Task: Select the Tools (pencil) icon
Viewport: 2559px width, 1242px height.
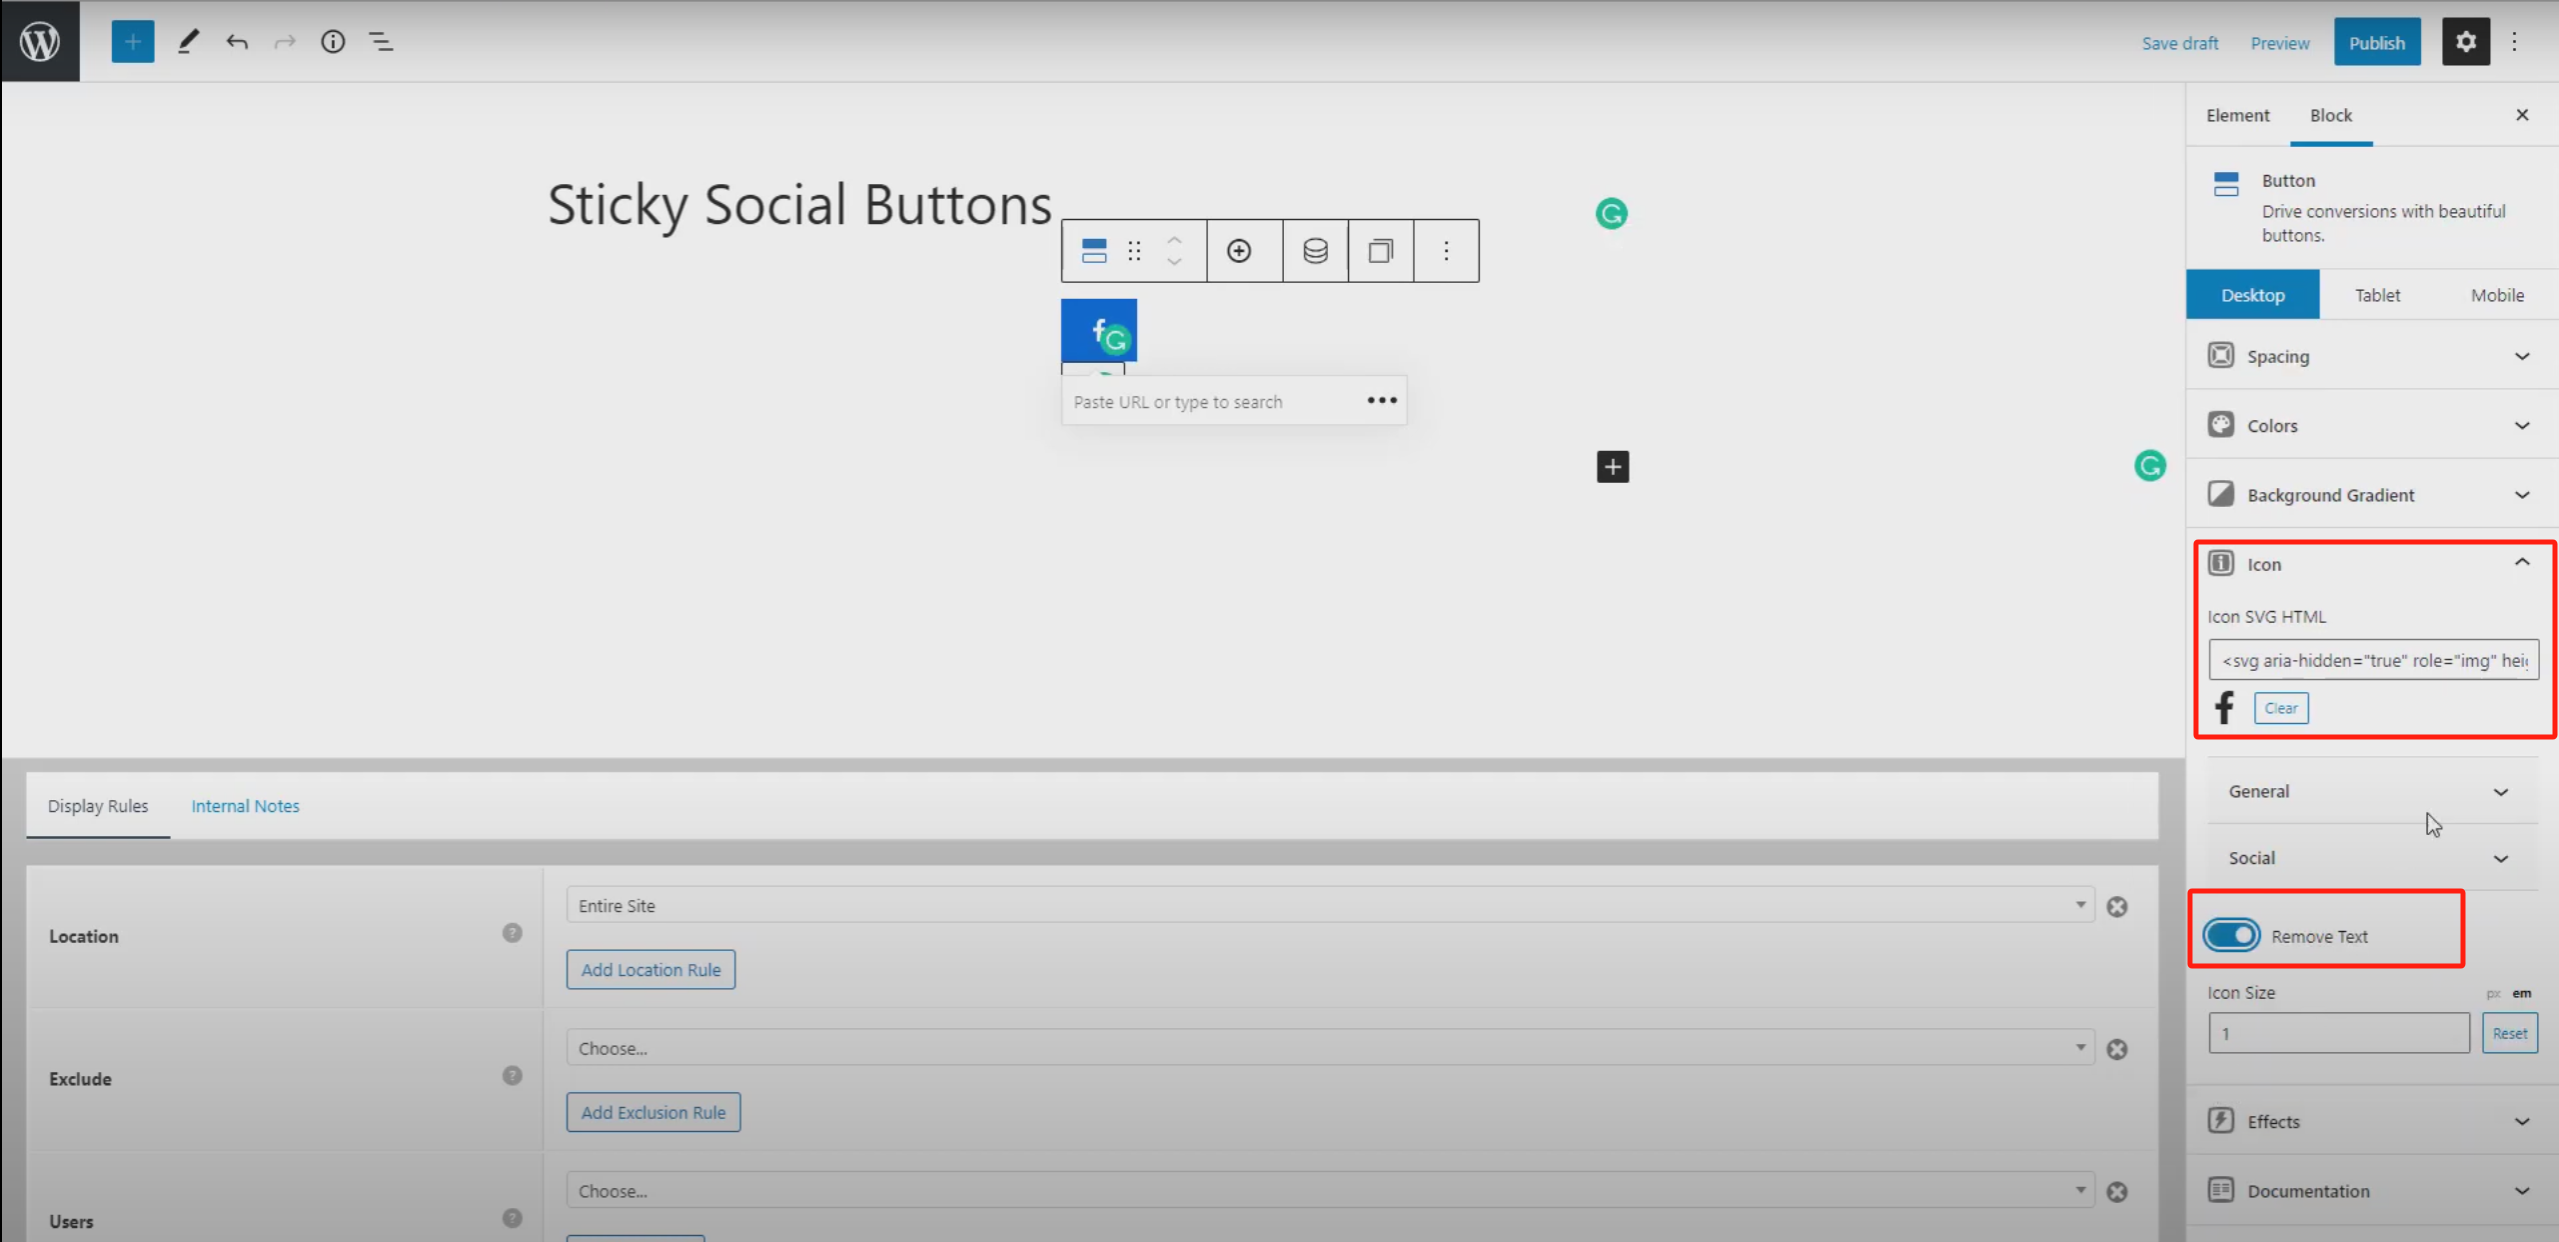Action: [x=187, y=41]
